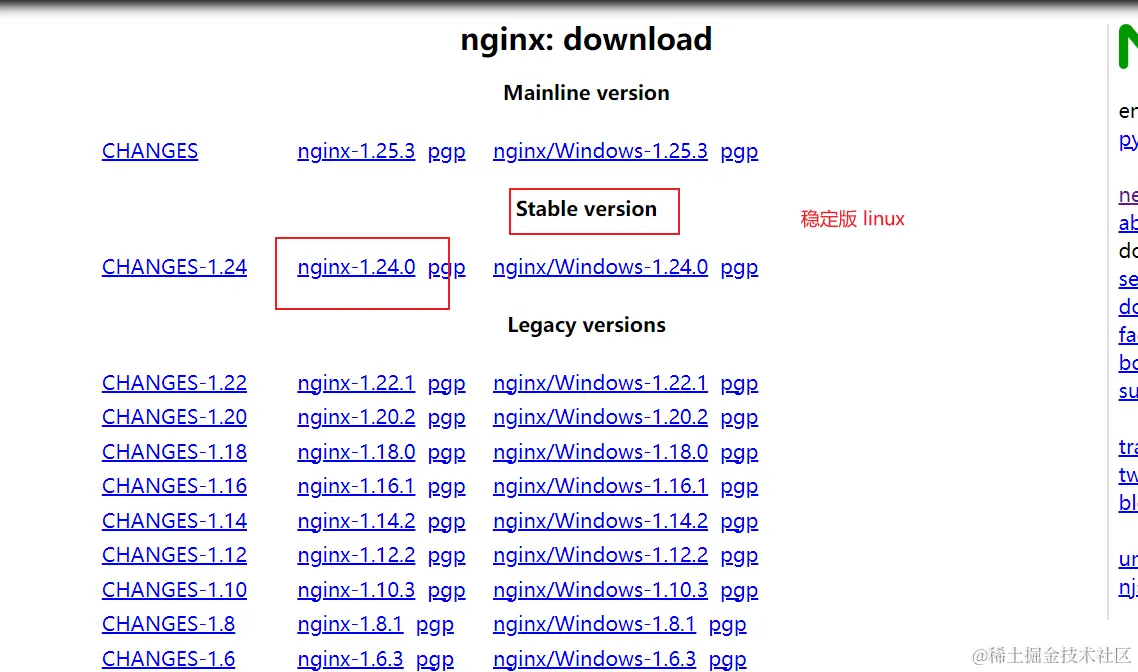
Task: Download nginx/Windows-1.14.2
Action: tap(600, 520)
